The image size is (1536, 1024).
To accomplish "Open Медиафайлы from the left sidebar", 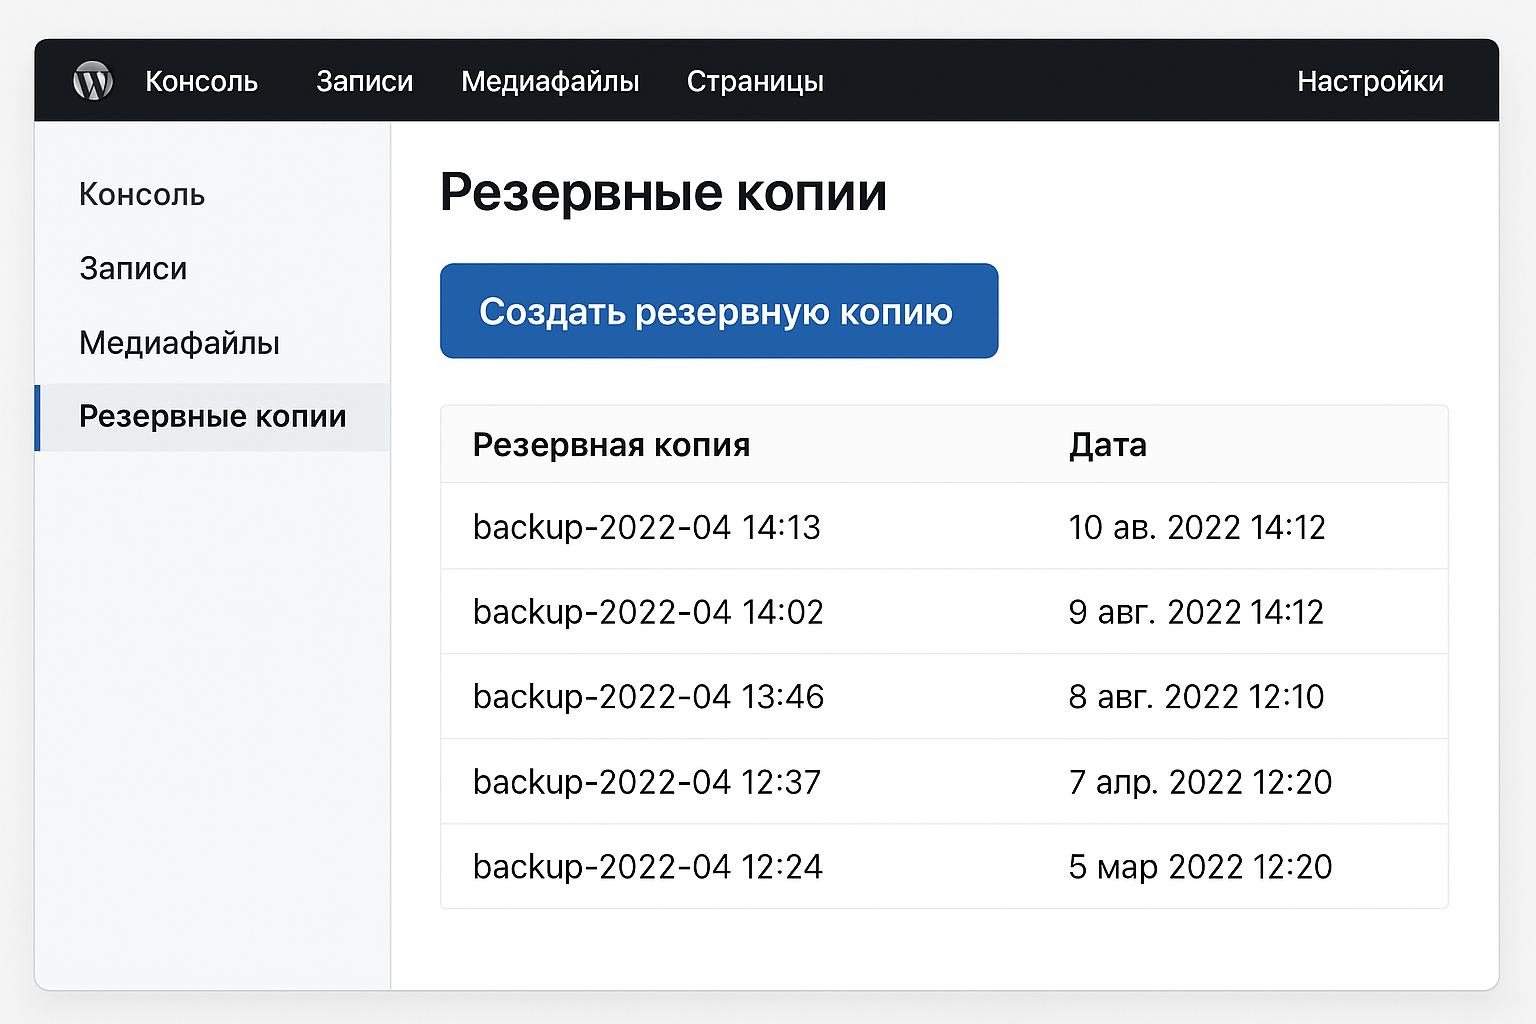I will (179, 343).
